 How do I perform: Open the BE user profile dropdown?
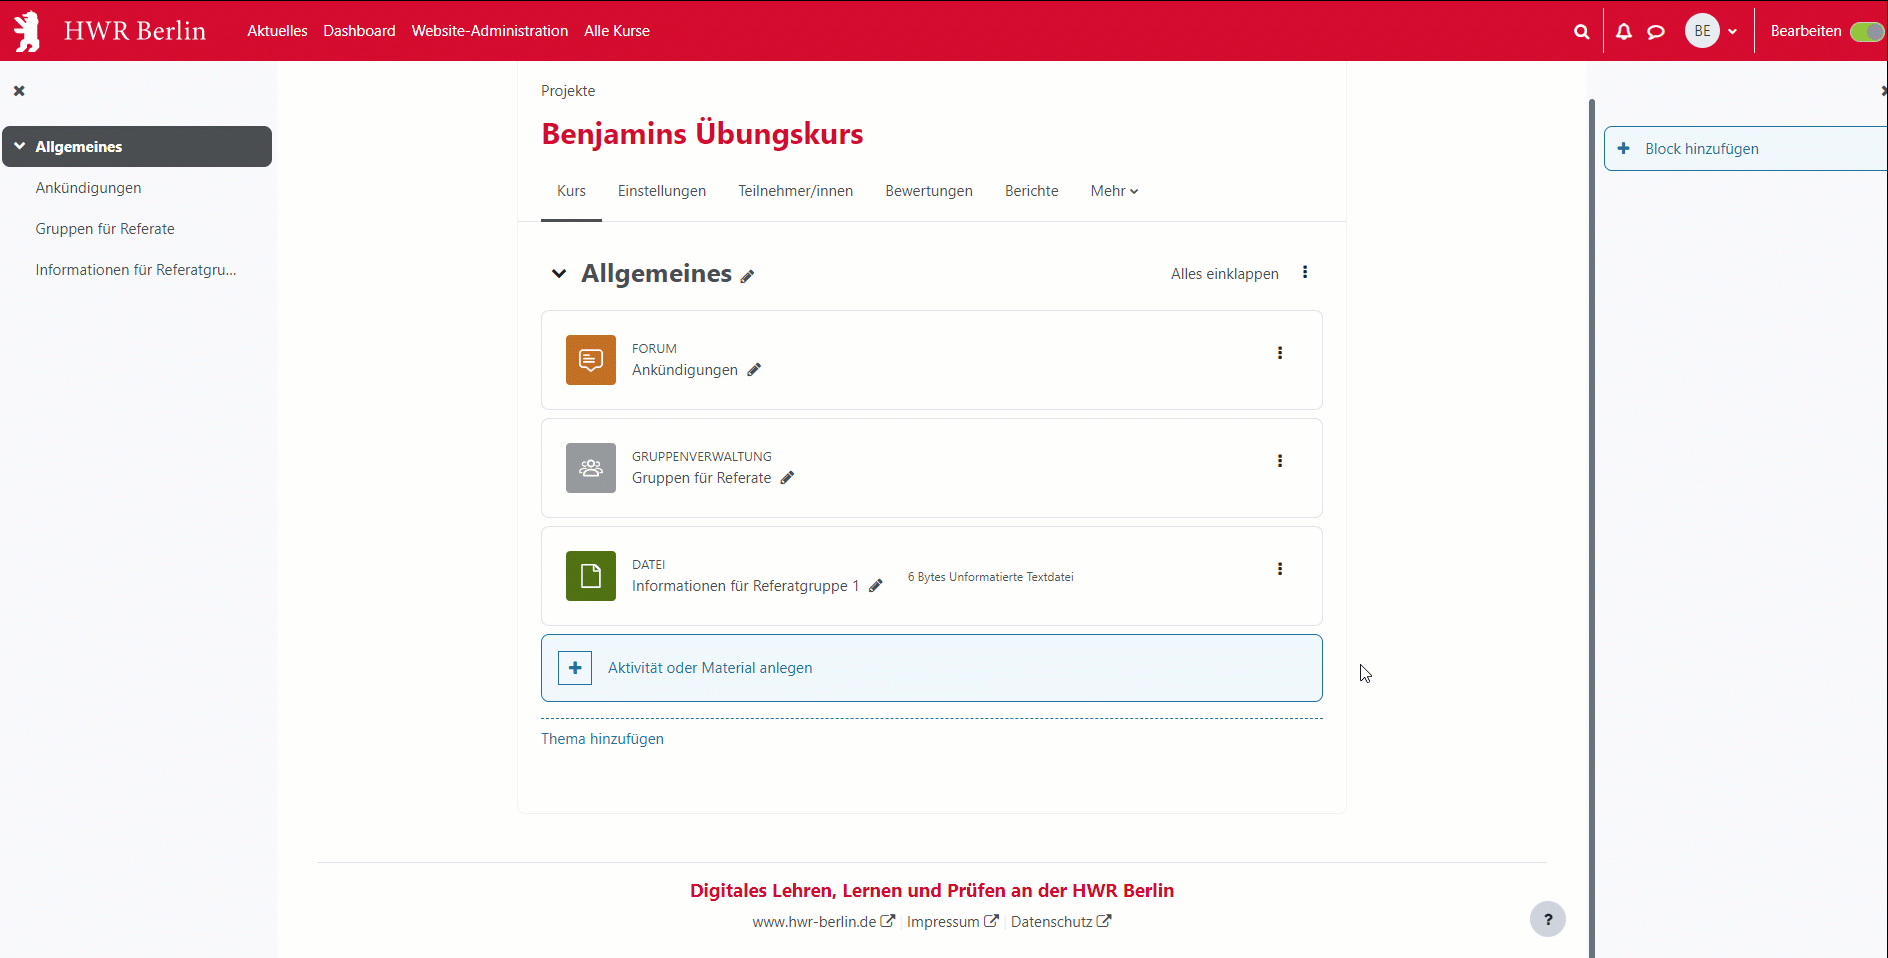click(x=1711, y=31)
